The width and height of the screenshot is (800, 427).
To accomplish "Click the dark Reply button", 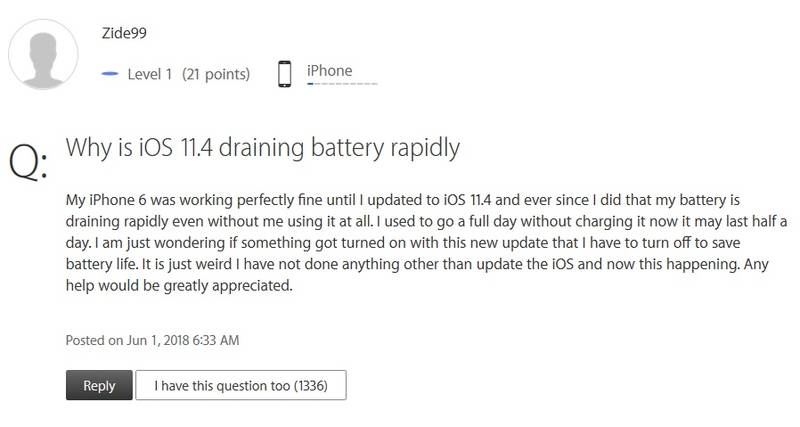I will point(99,385).
